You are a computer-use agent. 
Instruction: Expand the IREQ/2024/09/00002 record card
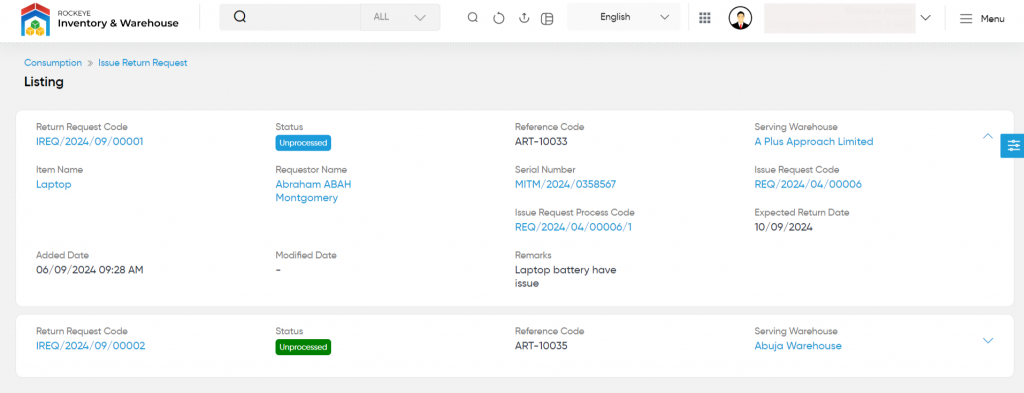[x=988, y=340]
